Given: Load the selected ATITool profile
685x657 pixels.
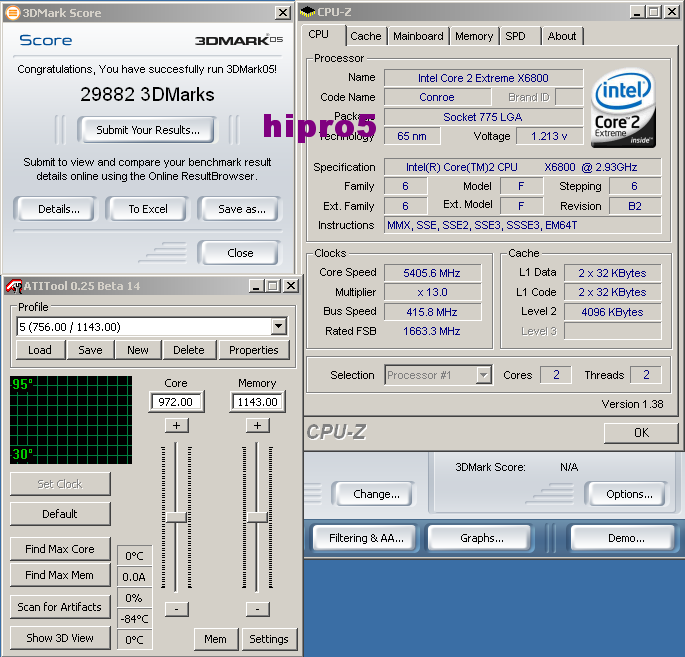Looking at the screenshot, I should click(40, 350).
